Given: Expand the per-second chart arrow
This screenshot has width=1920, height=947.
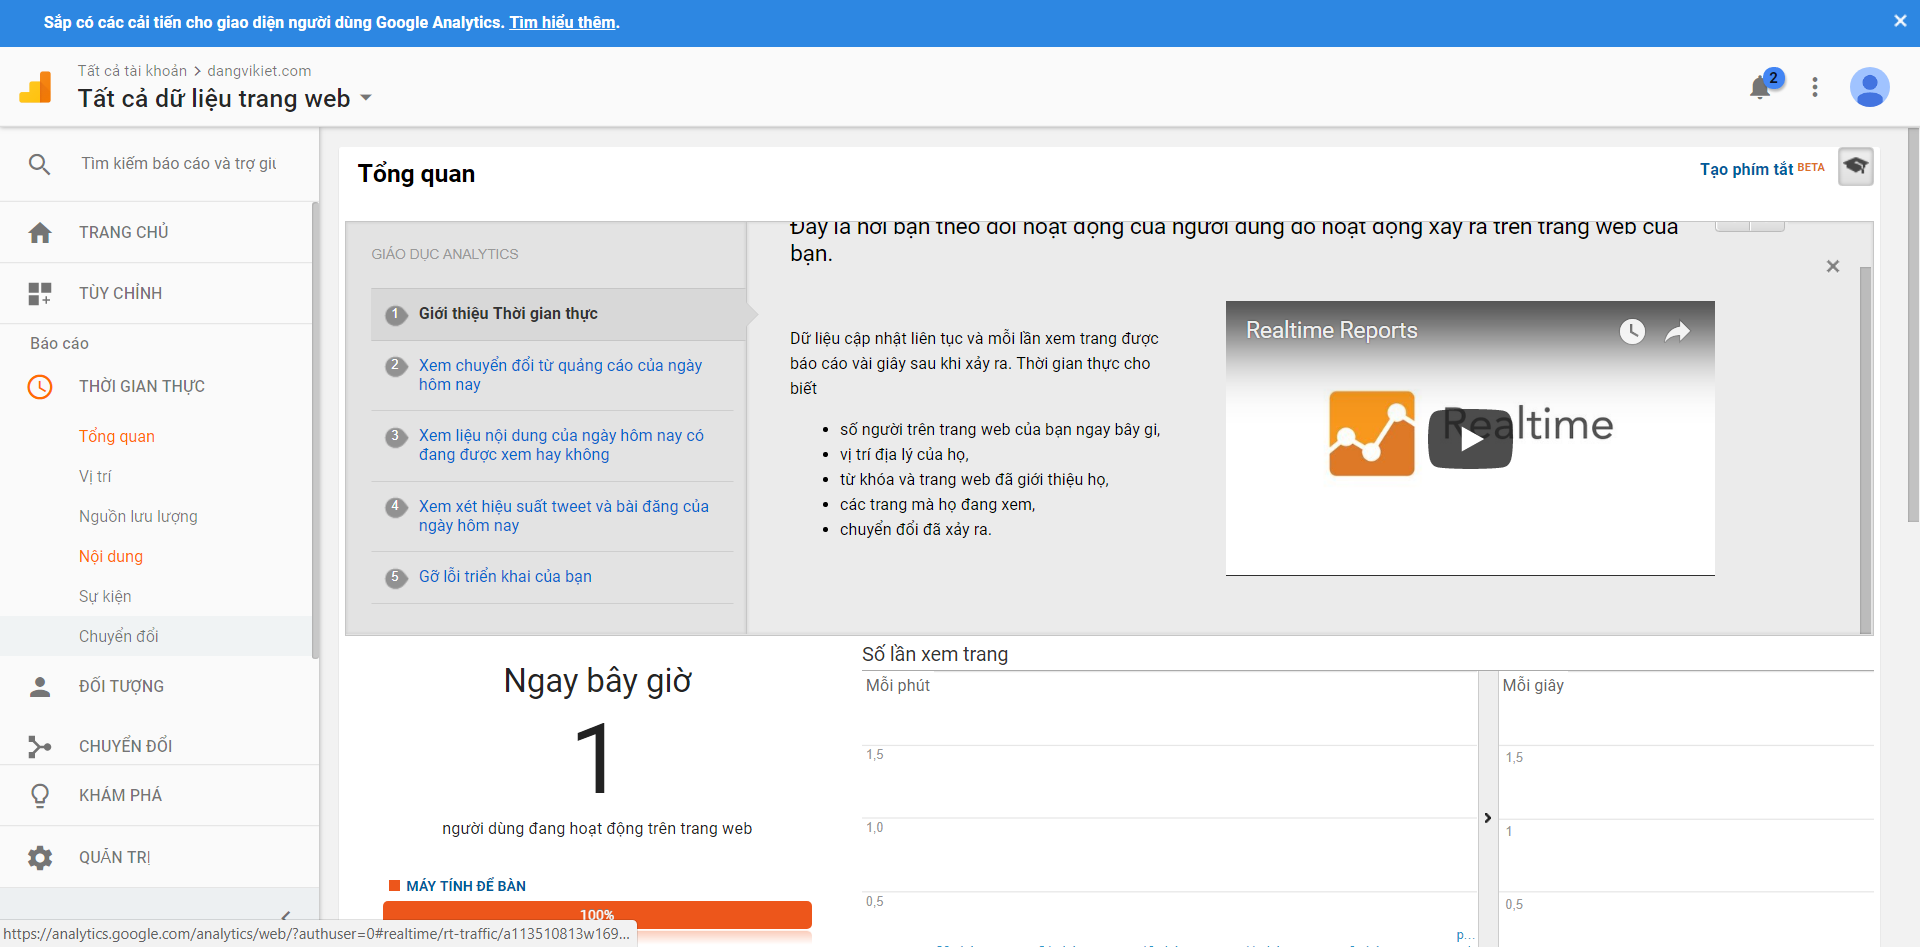Looking at the screenshot, I should tap(1488, 818).
